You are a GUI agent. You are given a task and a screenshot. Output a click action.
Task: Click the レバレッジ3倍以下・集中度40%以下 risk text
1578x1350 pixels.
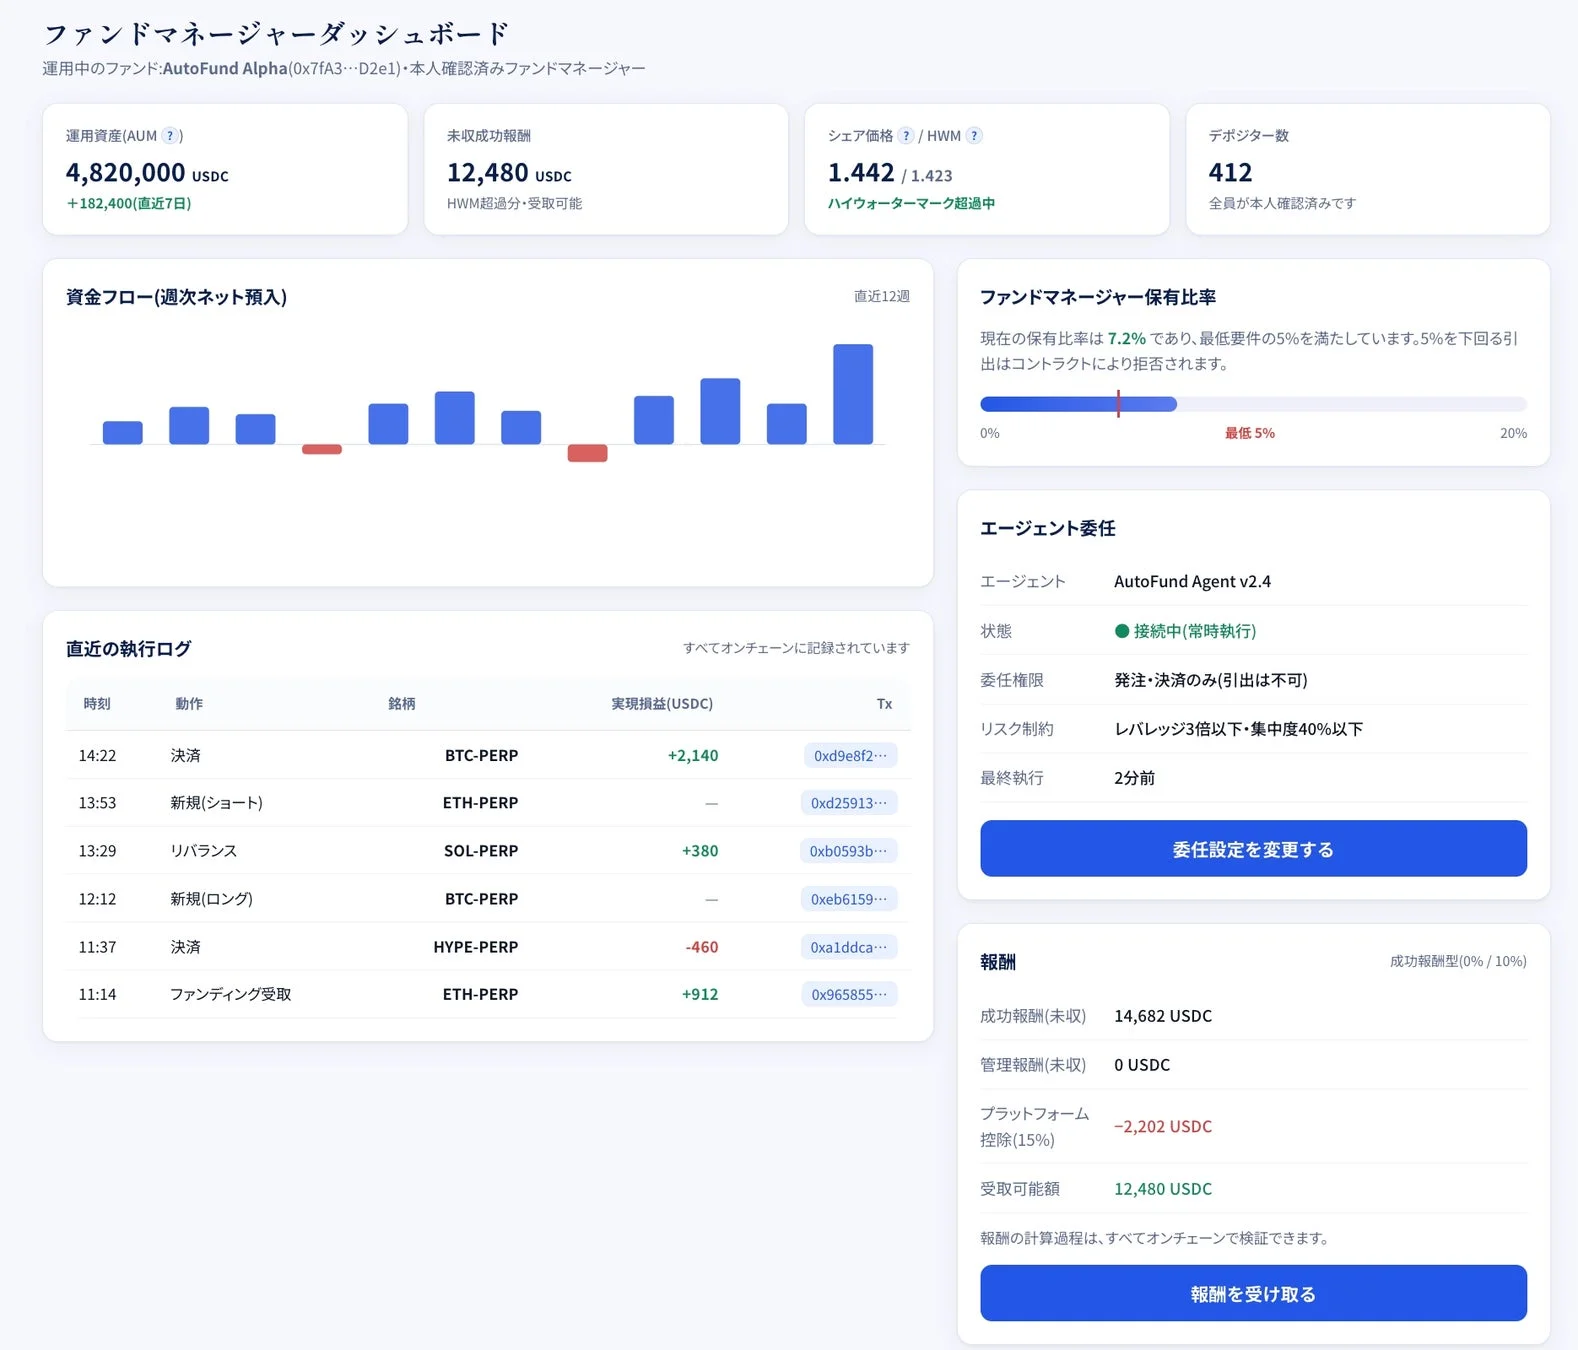(1238, 729)
